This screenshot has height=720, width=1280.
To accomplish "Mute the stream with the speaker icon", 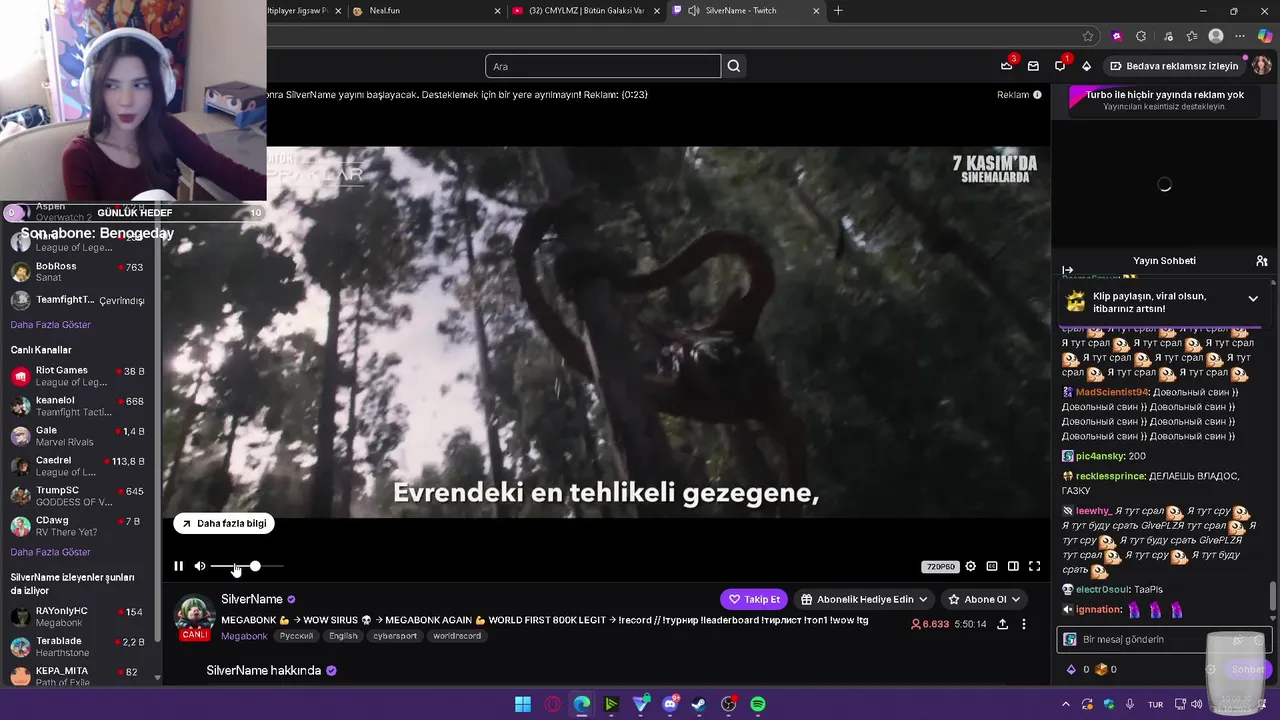I will point(200,566).
